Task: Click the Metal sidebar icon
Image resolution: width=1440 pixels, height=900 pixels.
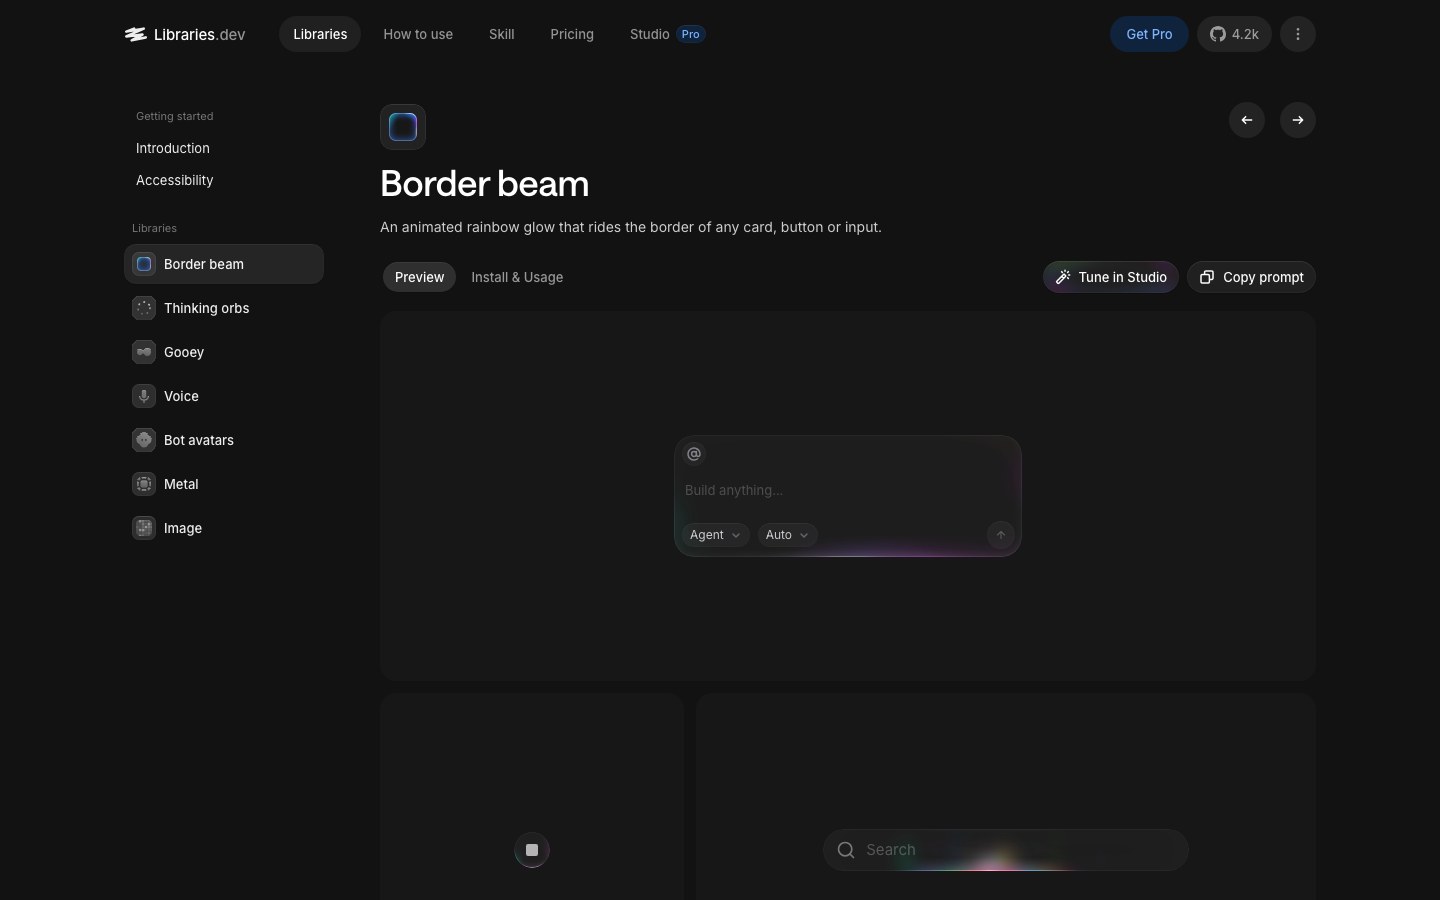Action: [x=144, y=484]
